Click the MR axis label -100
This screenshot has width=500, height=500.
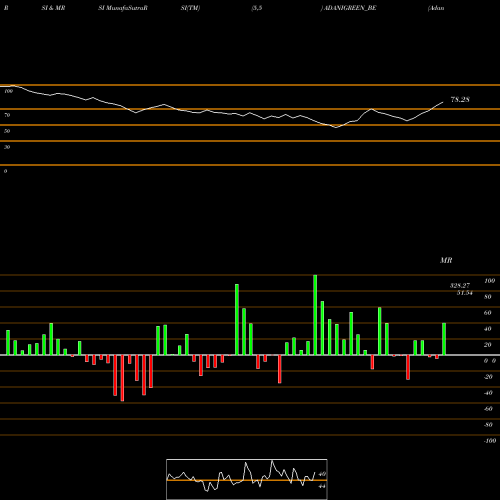[490, 441]
